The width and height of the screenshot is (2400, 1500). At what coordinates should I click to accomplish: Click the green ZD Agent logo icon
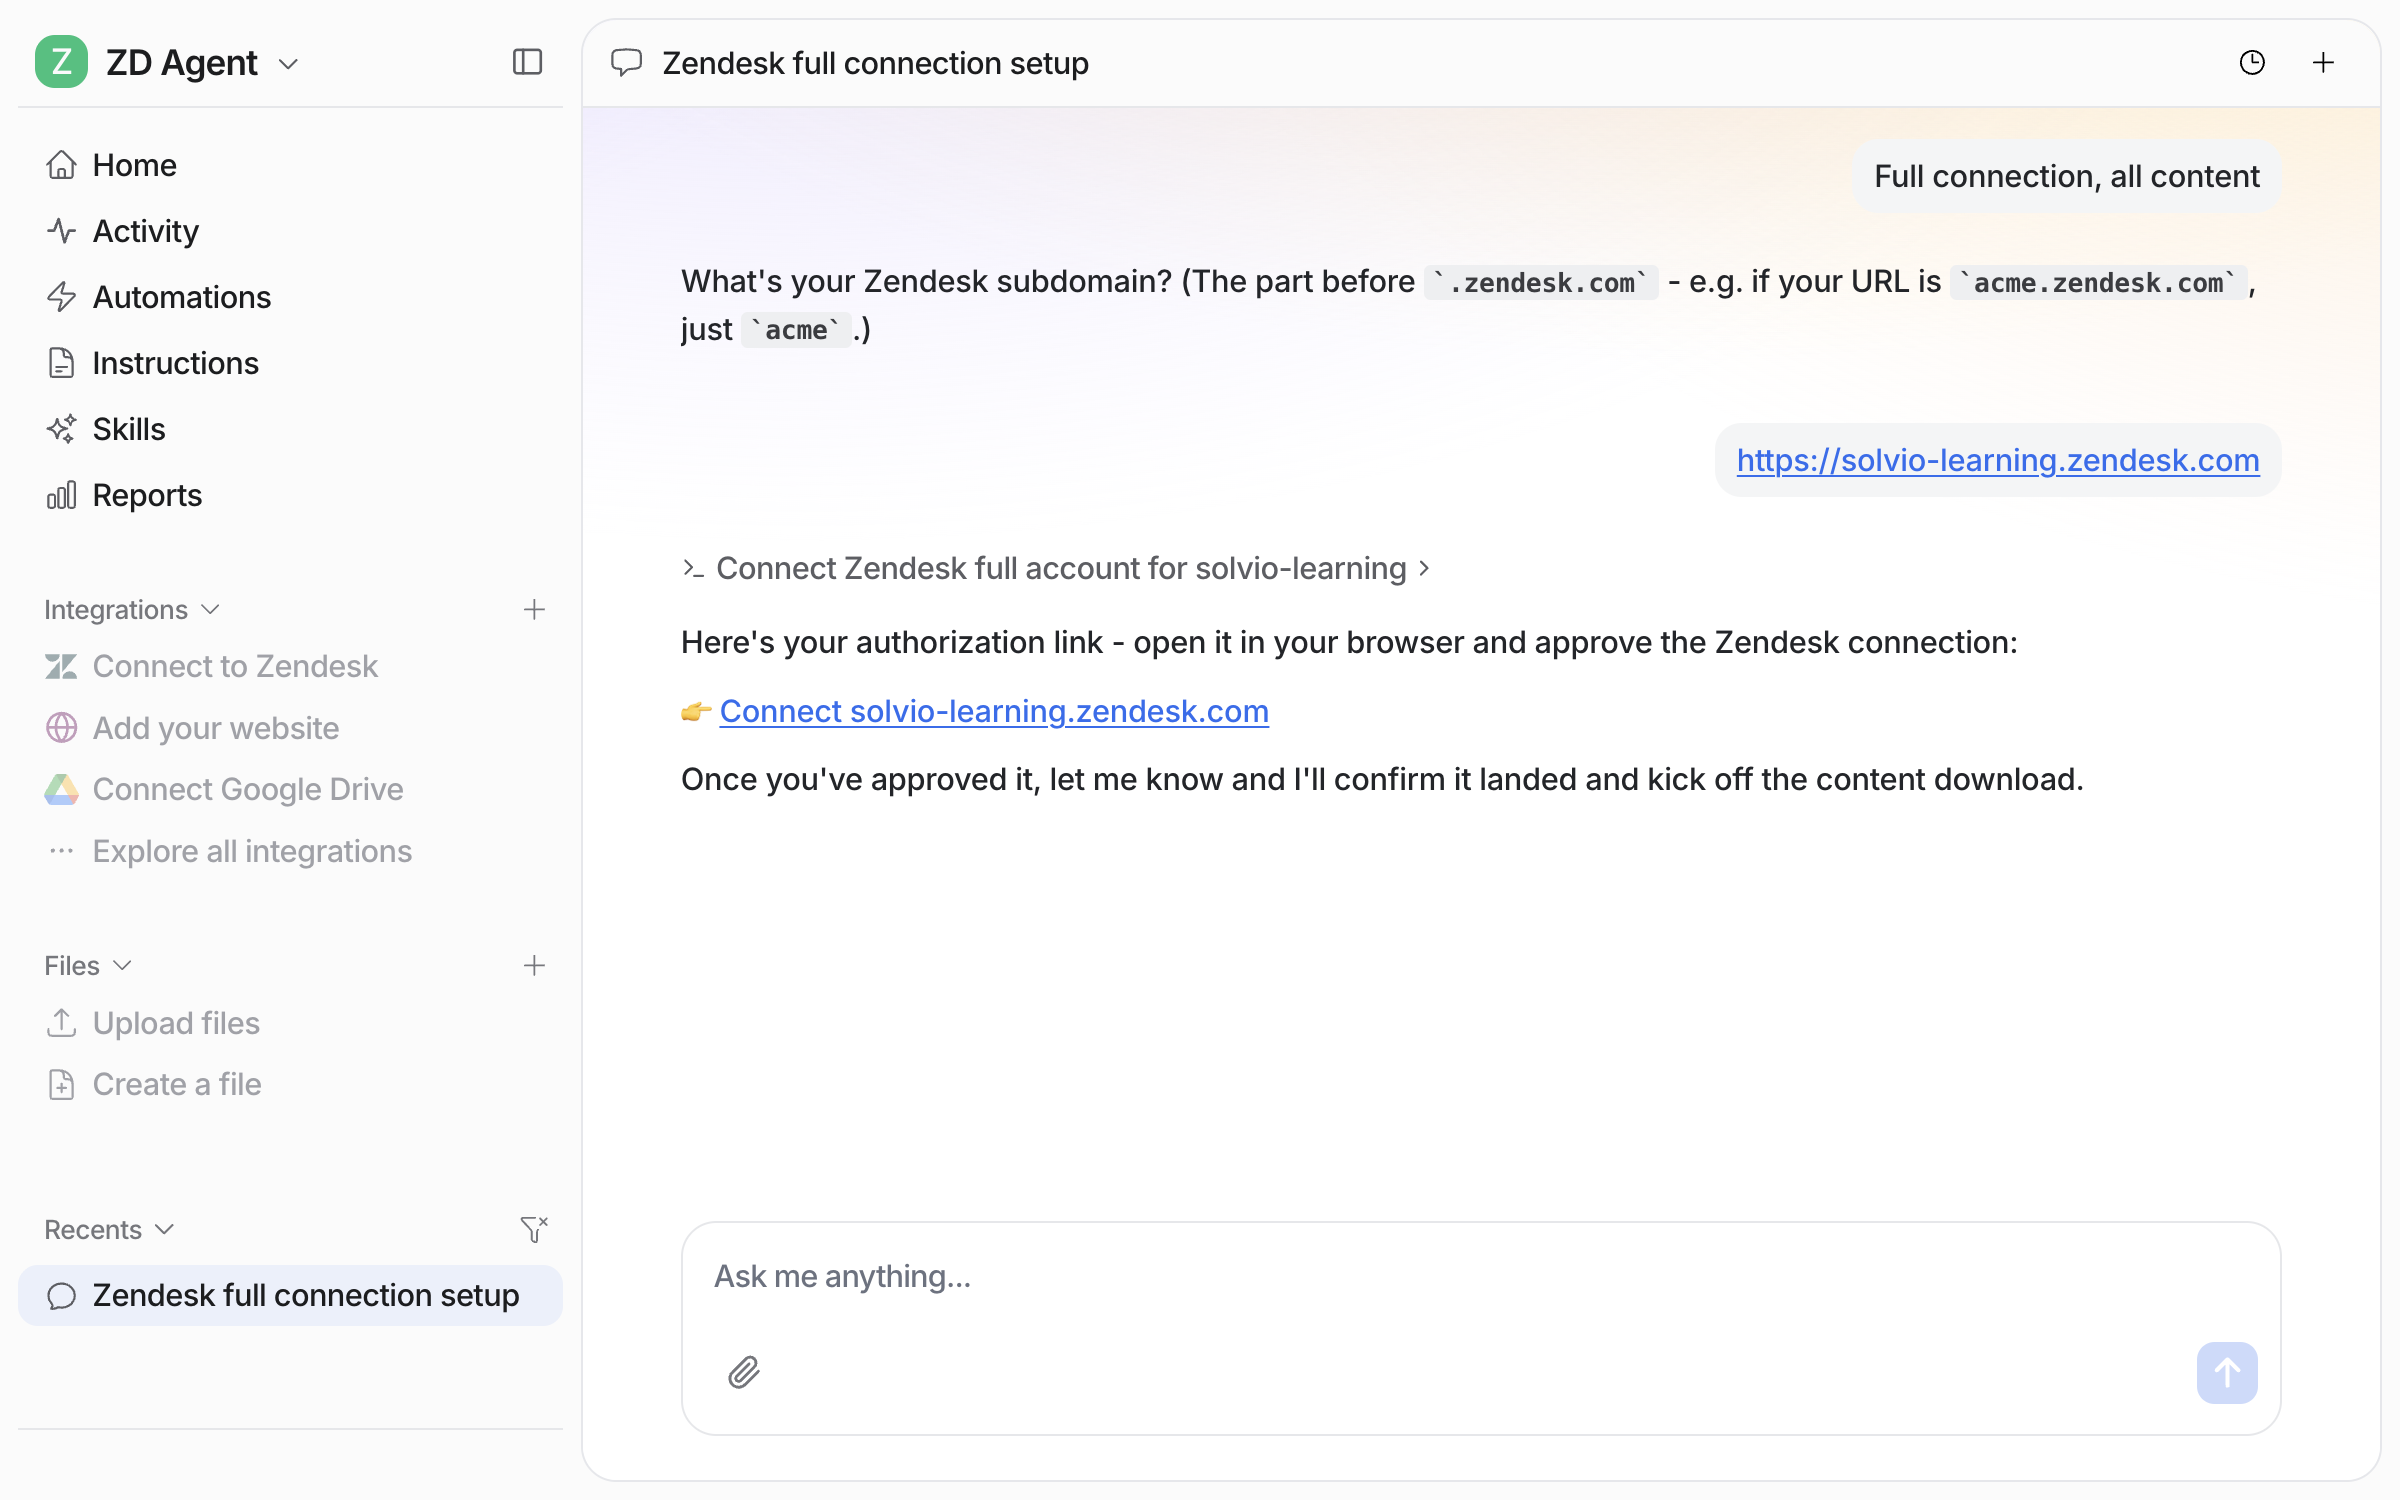61,63
